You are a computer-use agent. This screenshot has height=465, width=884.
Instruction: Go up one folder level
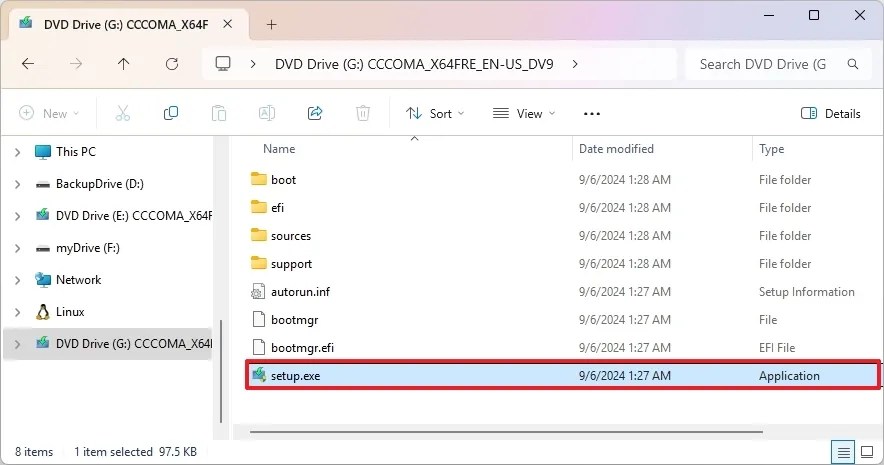click(123, 64)
